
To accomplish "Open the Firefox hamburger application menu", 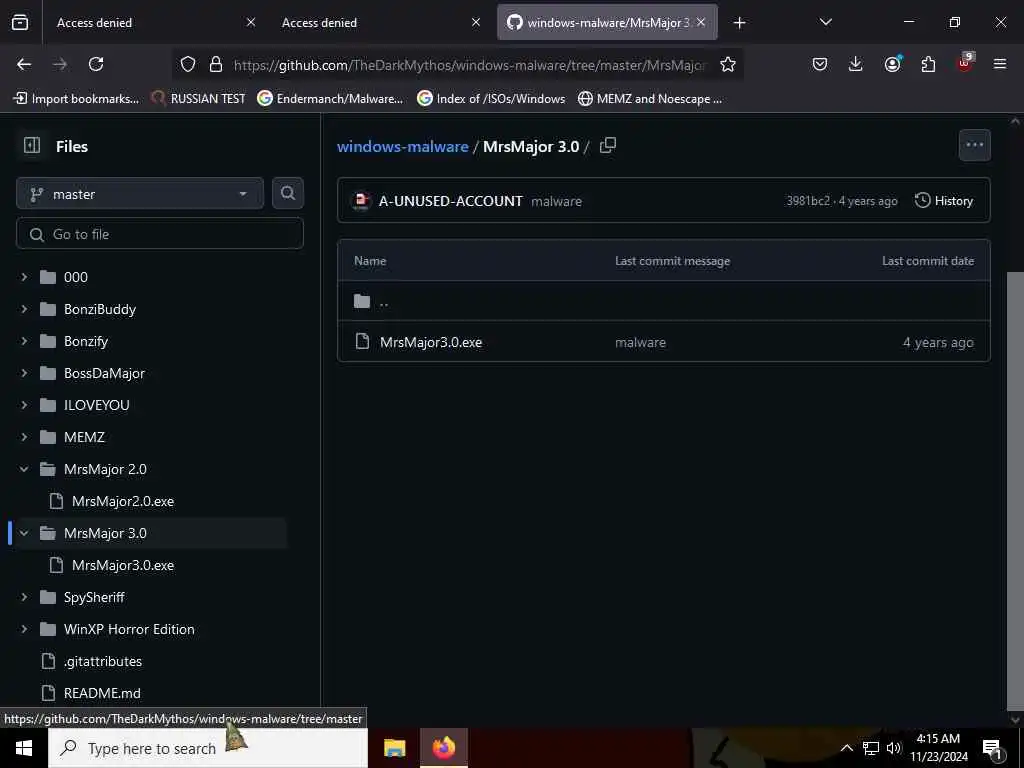I will click(1000, 64).
